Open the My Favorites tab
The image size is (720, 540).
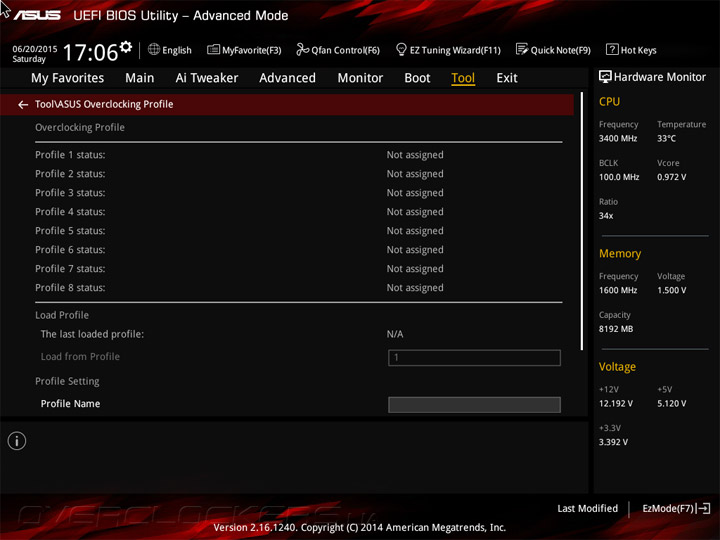tap(68, 78)
